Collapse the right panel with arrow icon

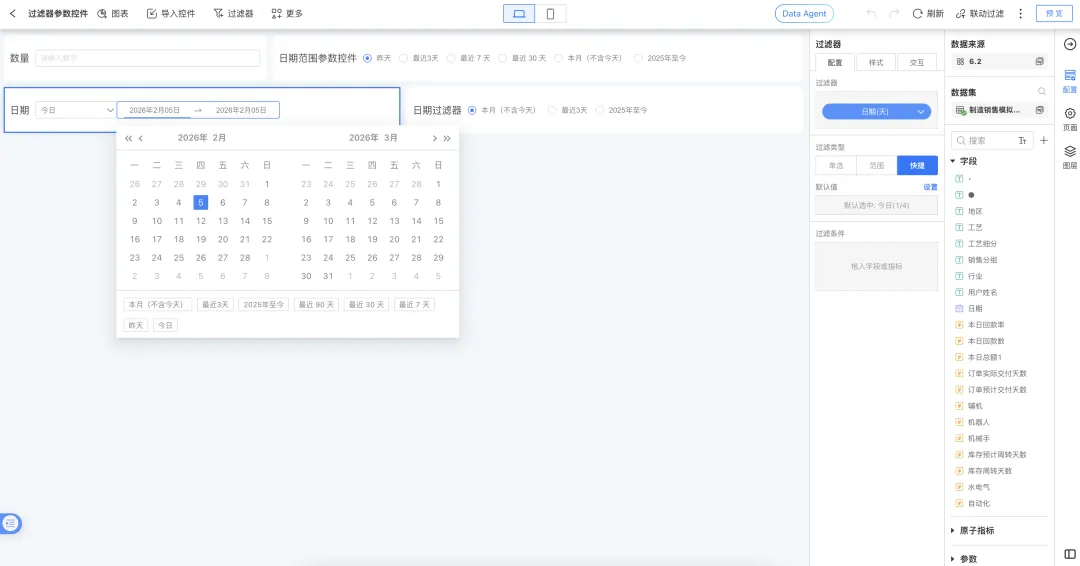coord(1070,44)
